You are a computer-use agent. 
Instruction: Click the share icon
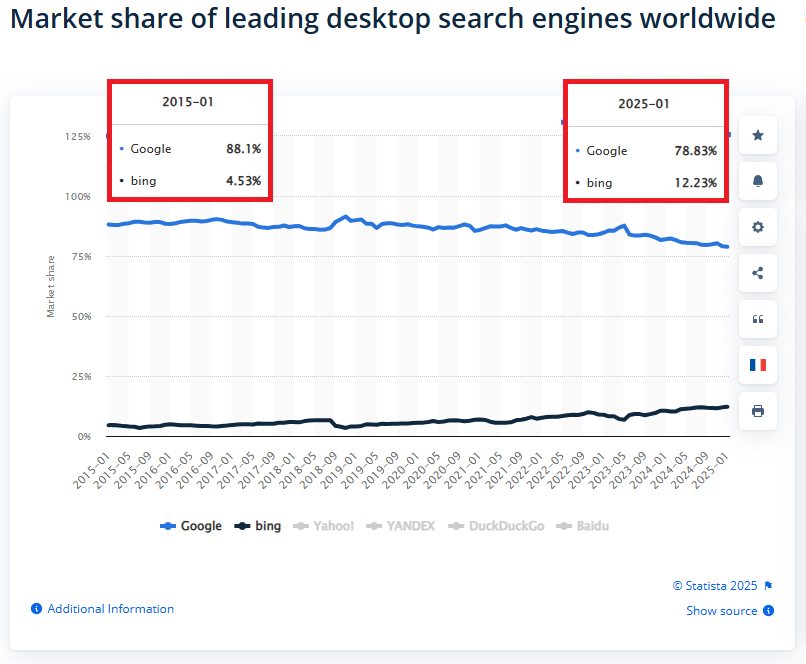[758, 273]
